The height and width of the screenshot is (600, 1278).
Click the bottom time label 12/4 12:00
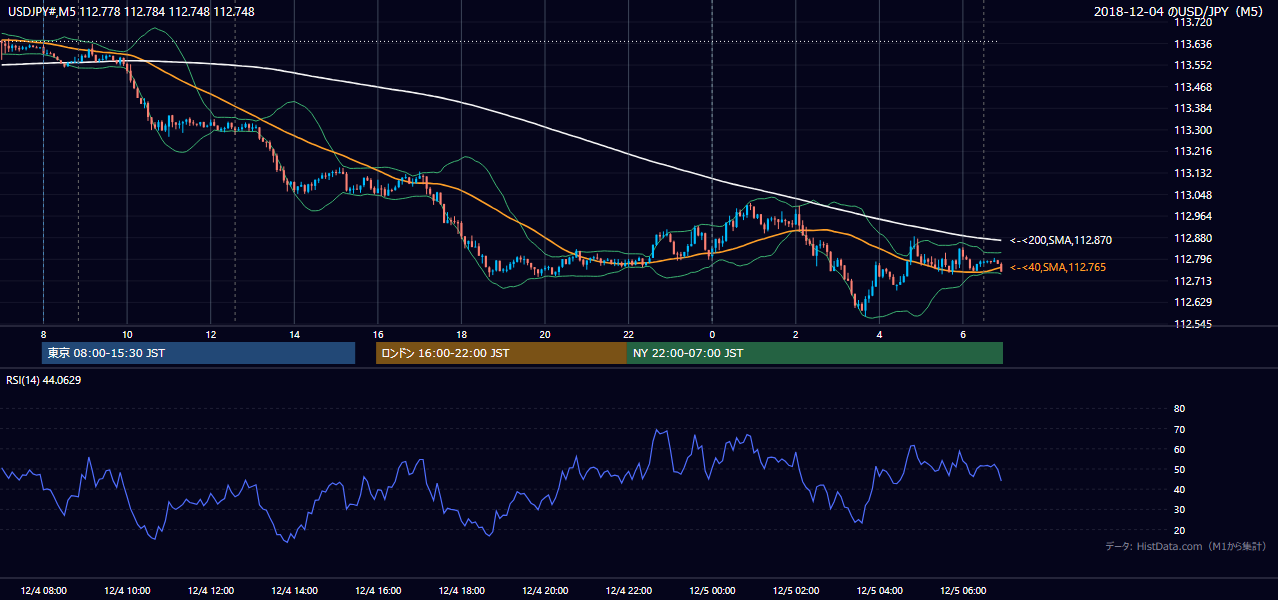[x=210, y=590]
